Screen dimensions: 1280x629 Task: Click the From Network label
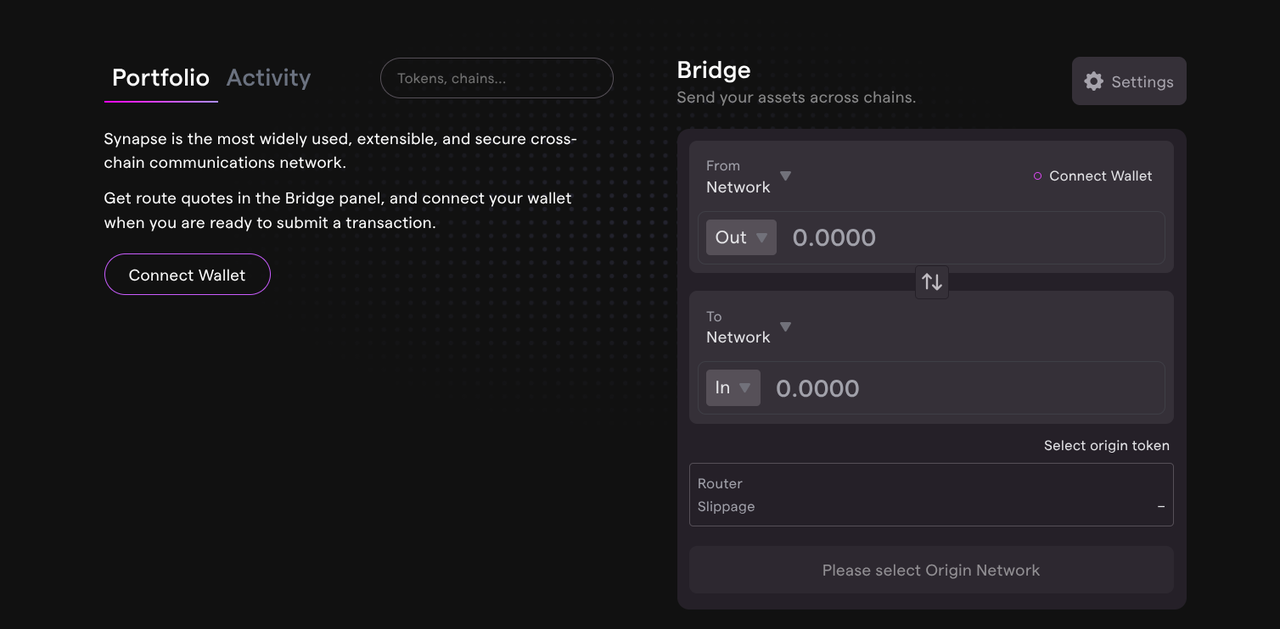pos(738,187)
